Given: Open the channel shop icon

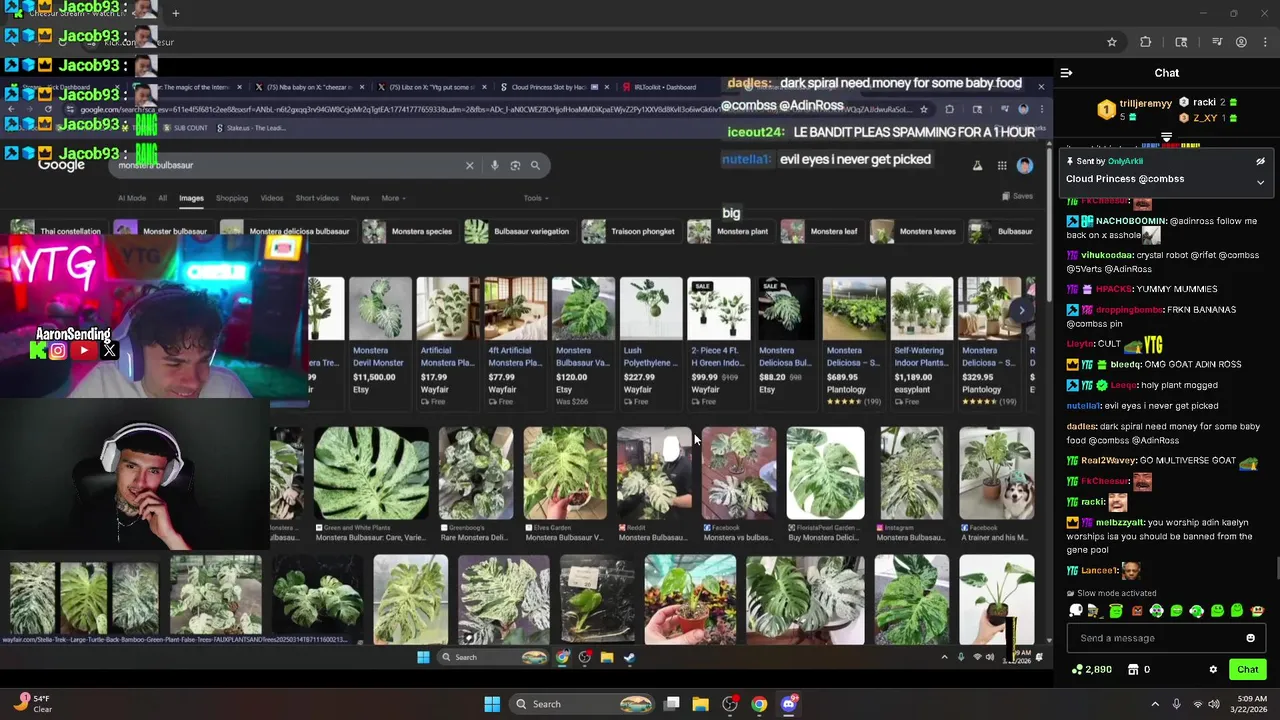Looking at the screenshot, I should [x=1133, y=669].
